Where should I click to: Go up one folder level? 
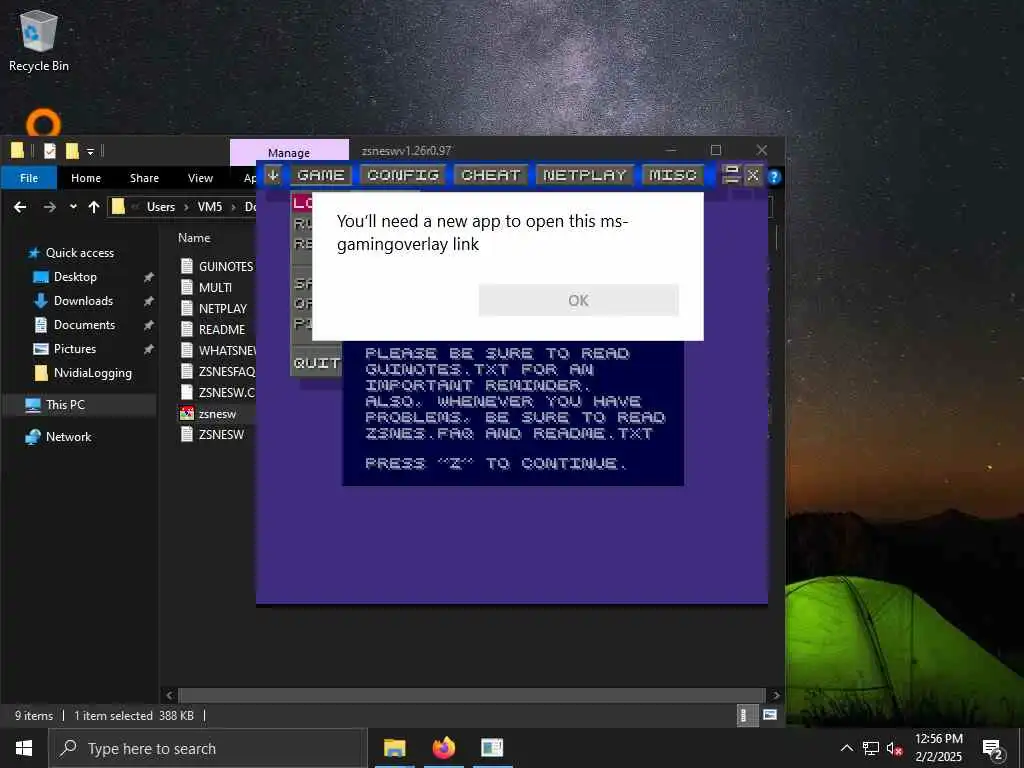coord(94,207)
